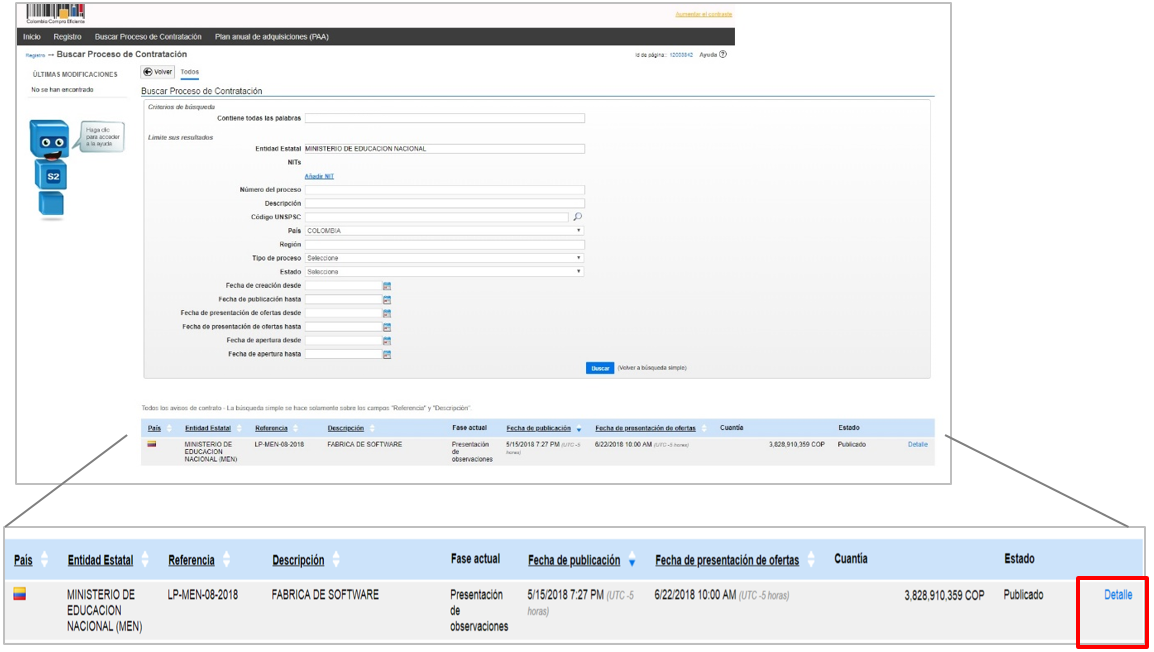Viewport: 1154px width, 652px height.
Task: Click the País sort arrows in the magnified header
Action: coord(44,559)
